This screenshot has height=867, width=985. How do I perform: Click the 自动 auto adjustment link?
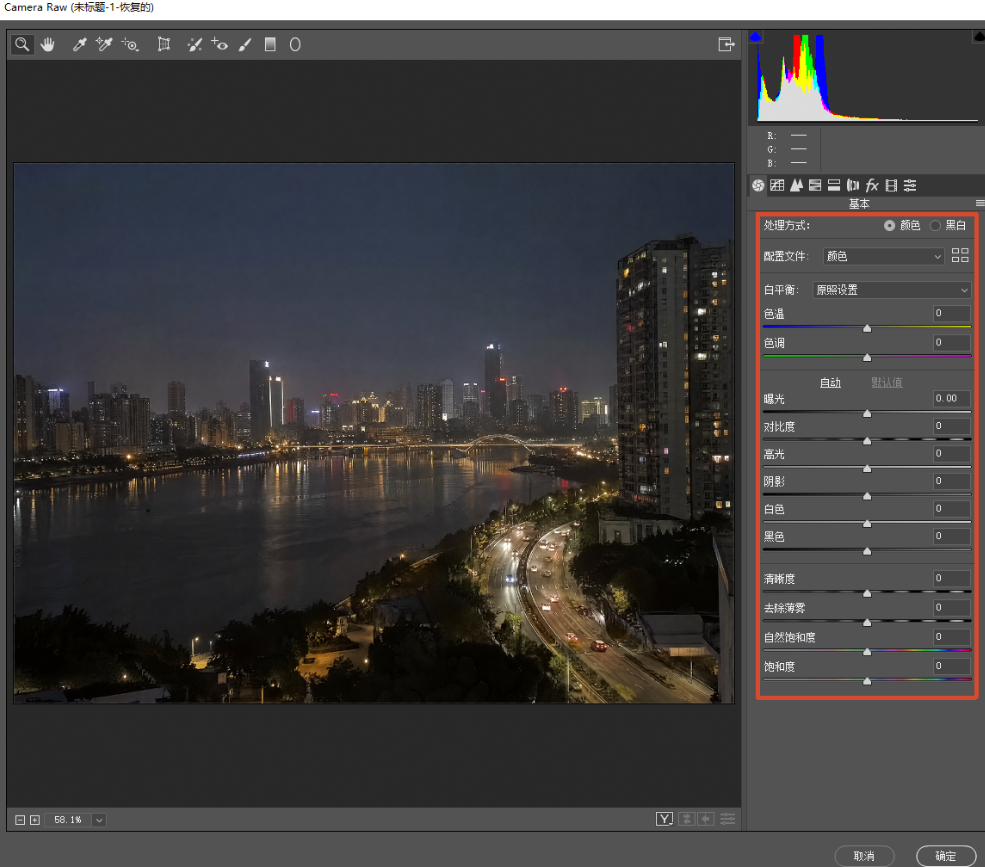[x=830, y=383]
